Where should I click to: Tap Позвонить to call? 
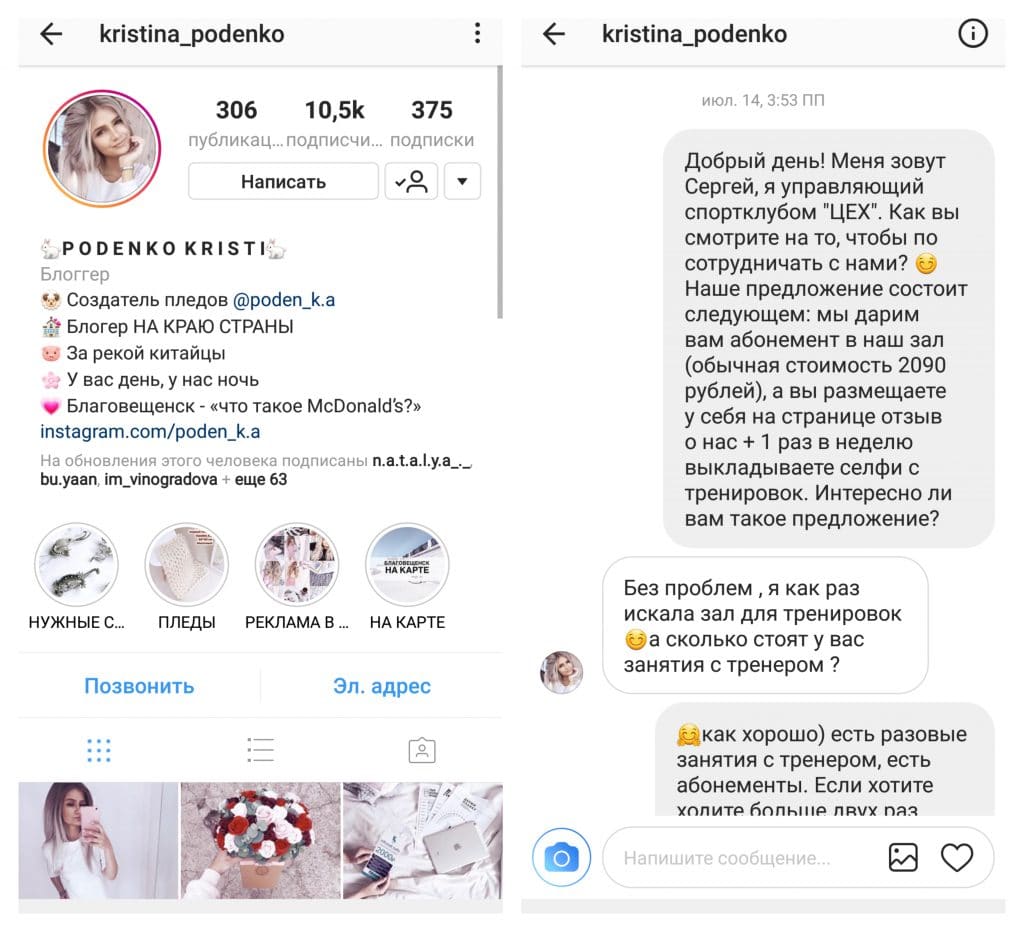139,686
